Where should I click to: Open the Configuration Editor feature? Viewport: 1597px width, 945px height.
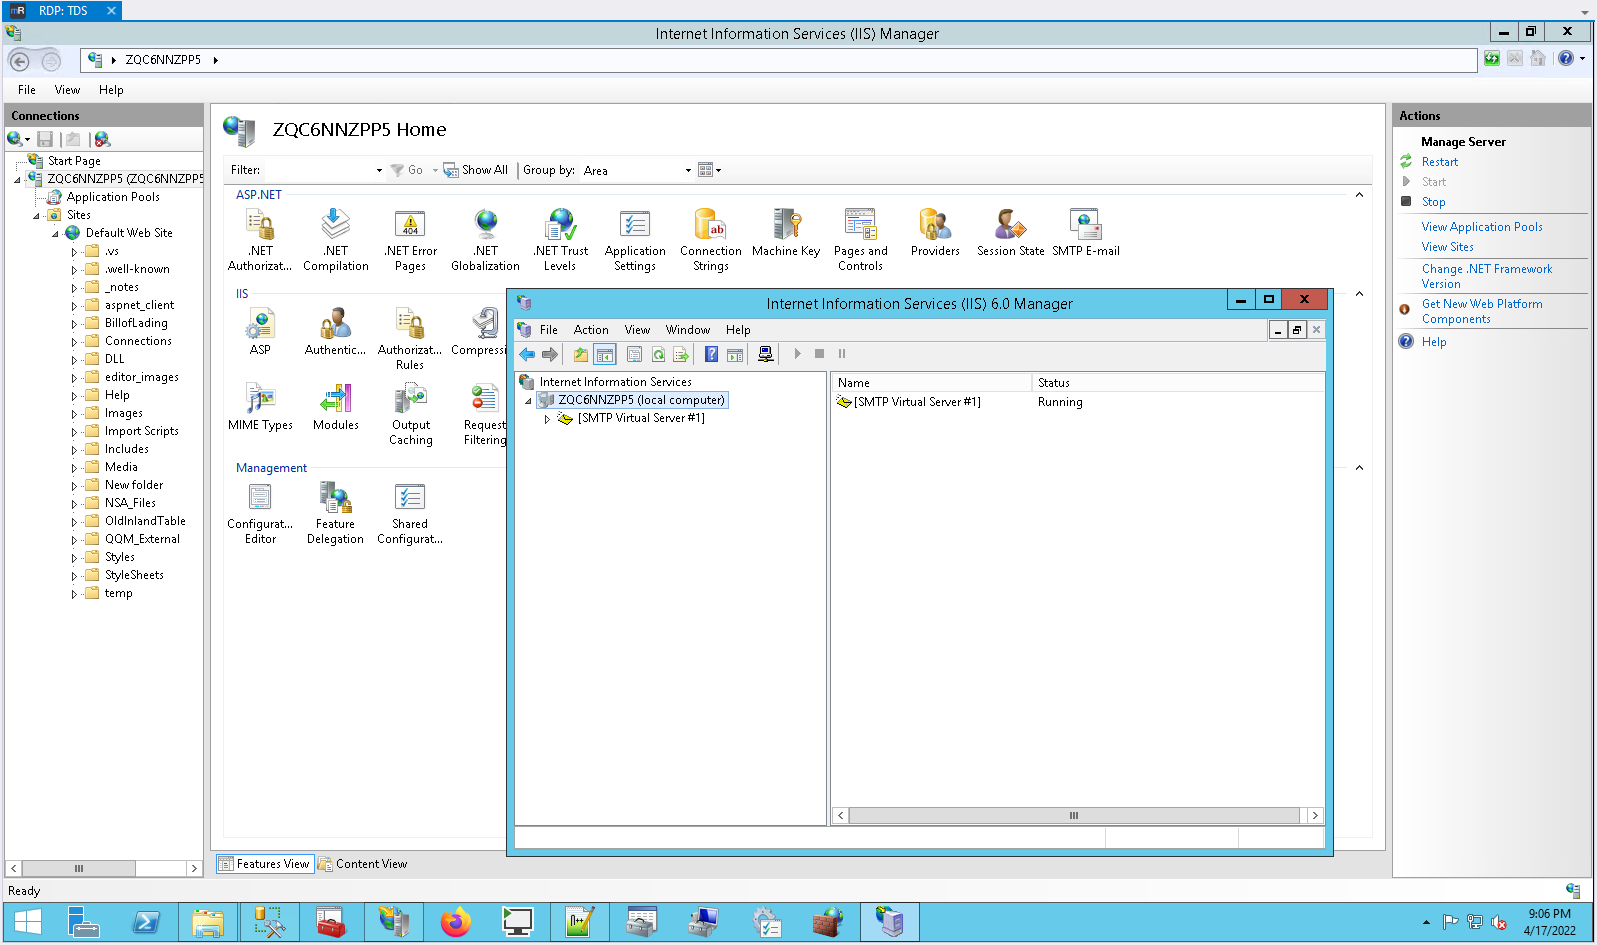tap(260, 513)
